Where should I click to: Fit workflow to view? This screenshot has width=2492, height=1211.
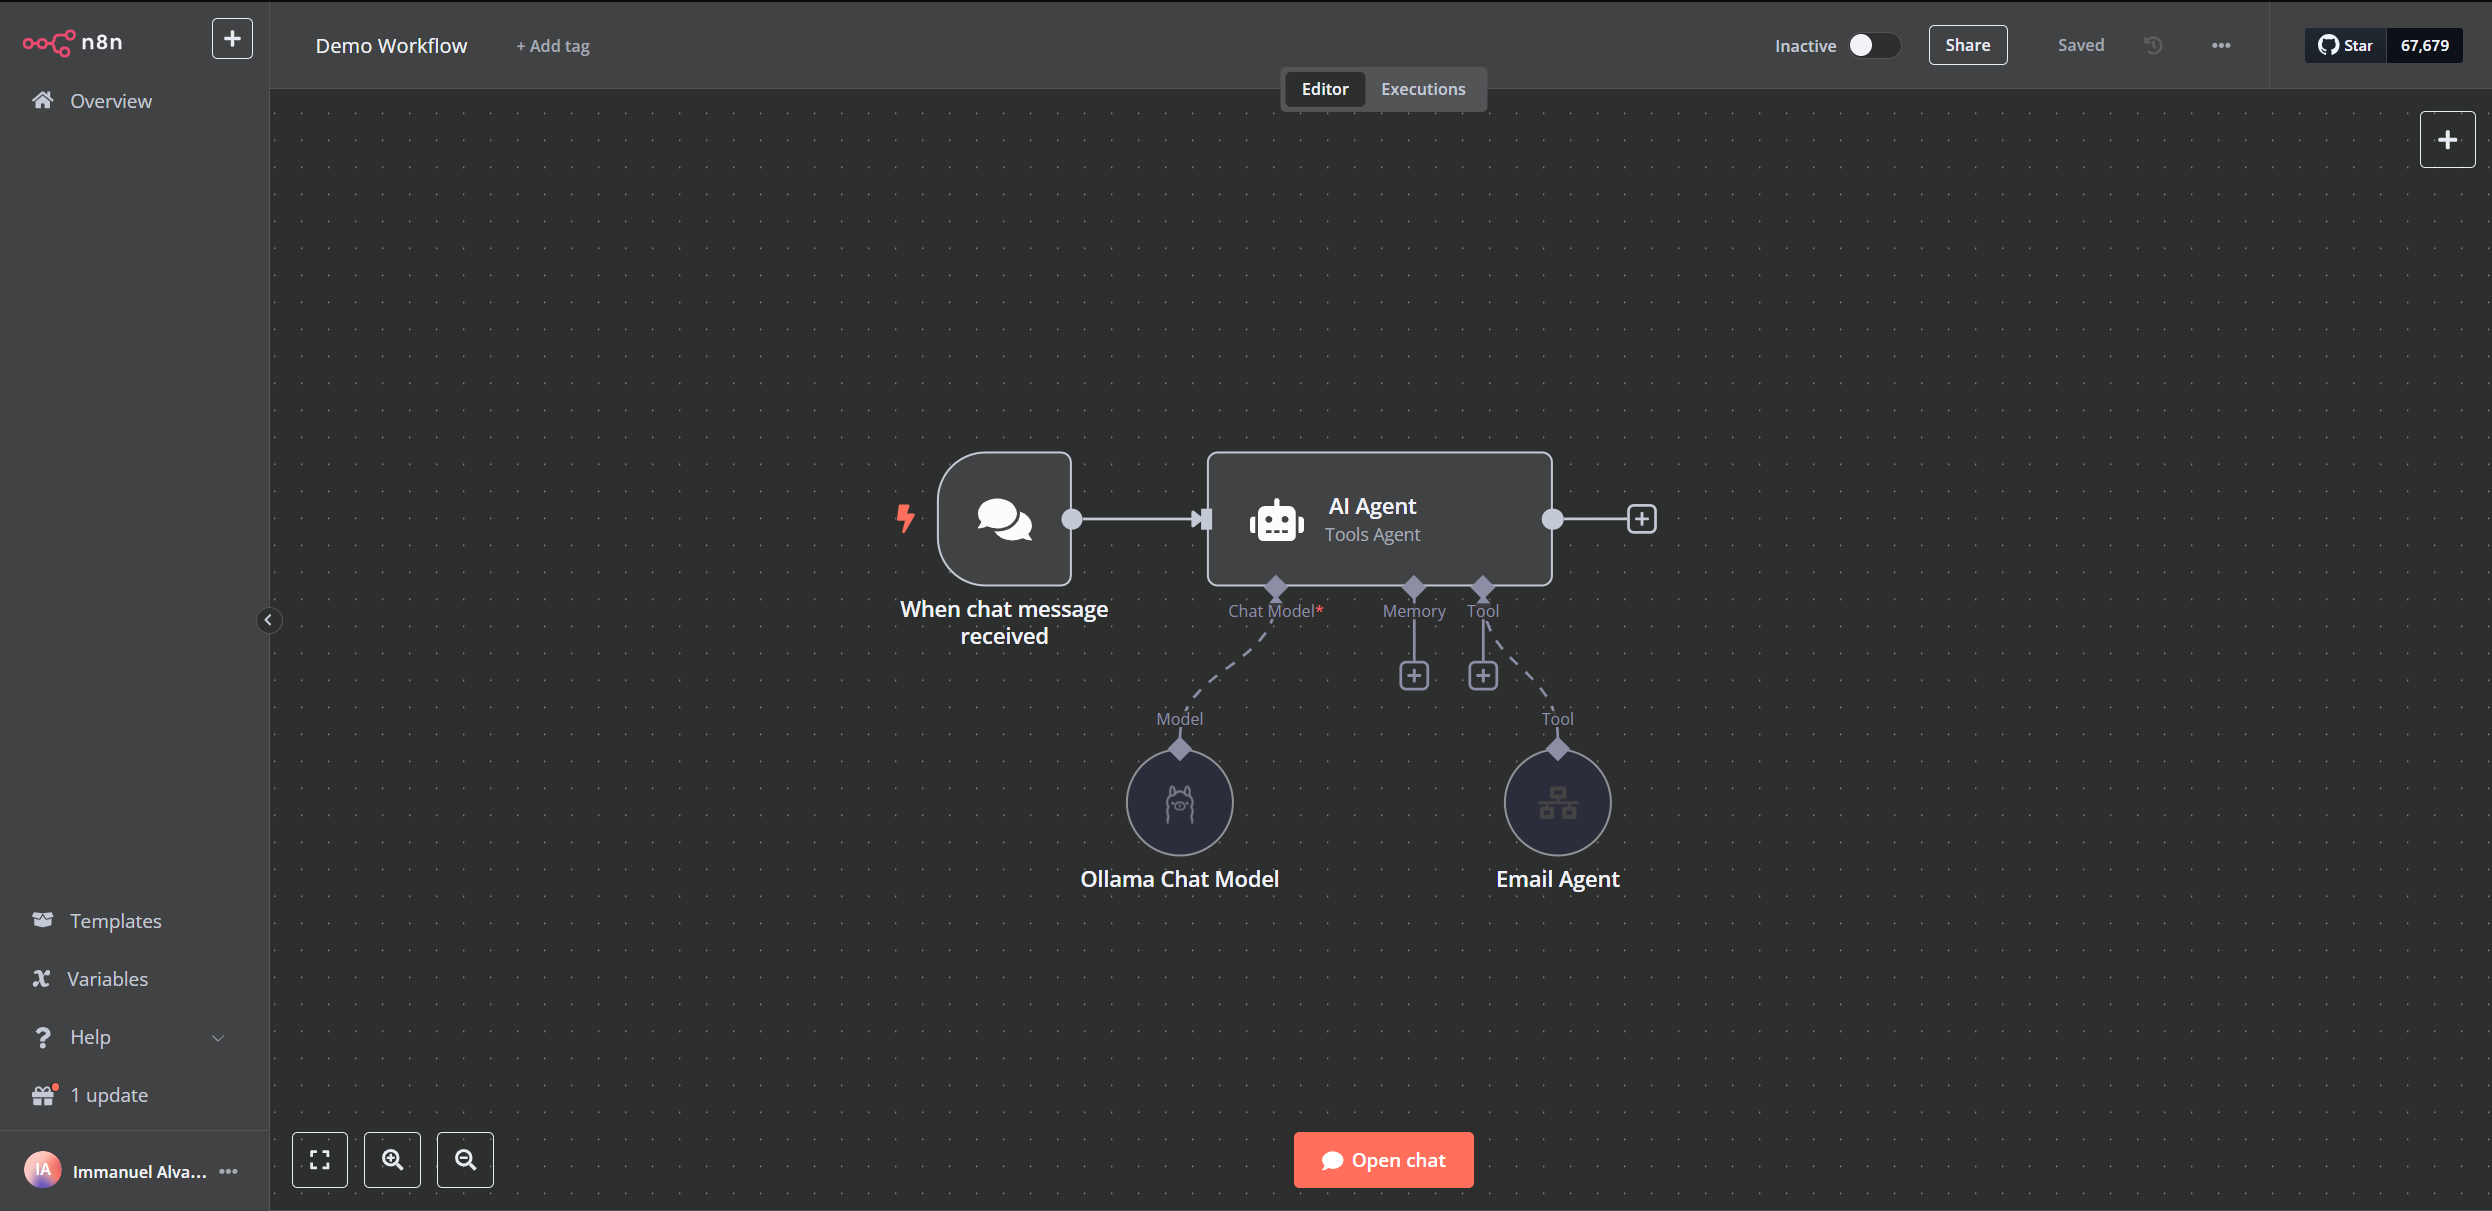tap(320, 1160)
